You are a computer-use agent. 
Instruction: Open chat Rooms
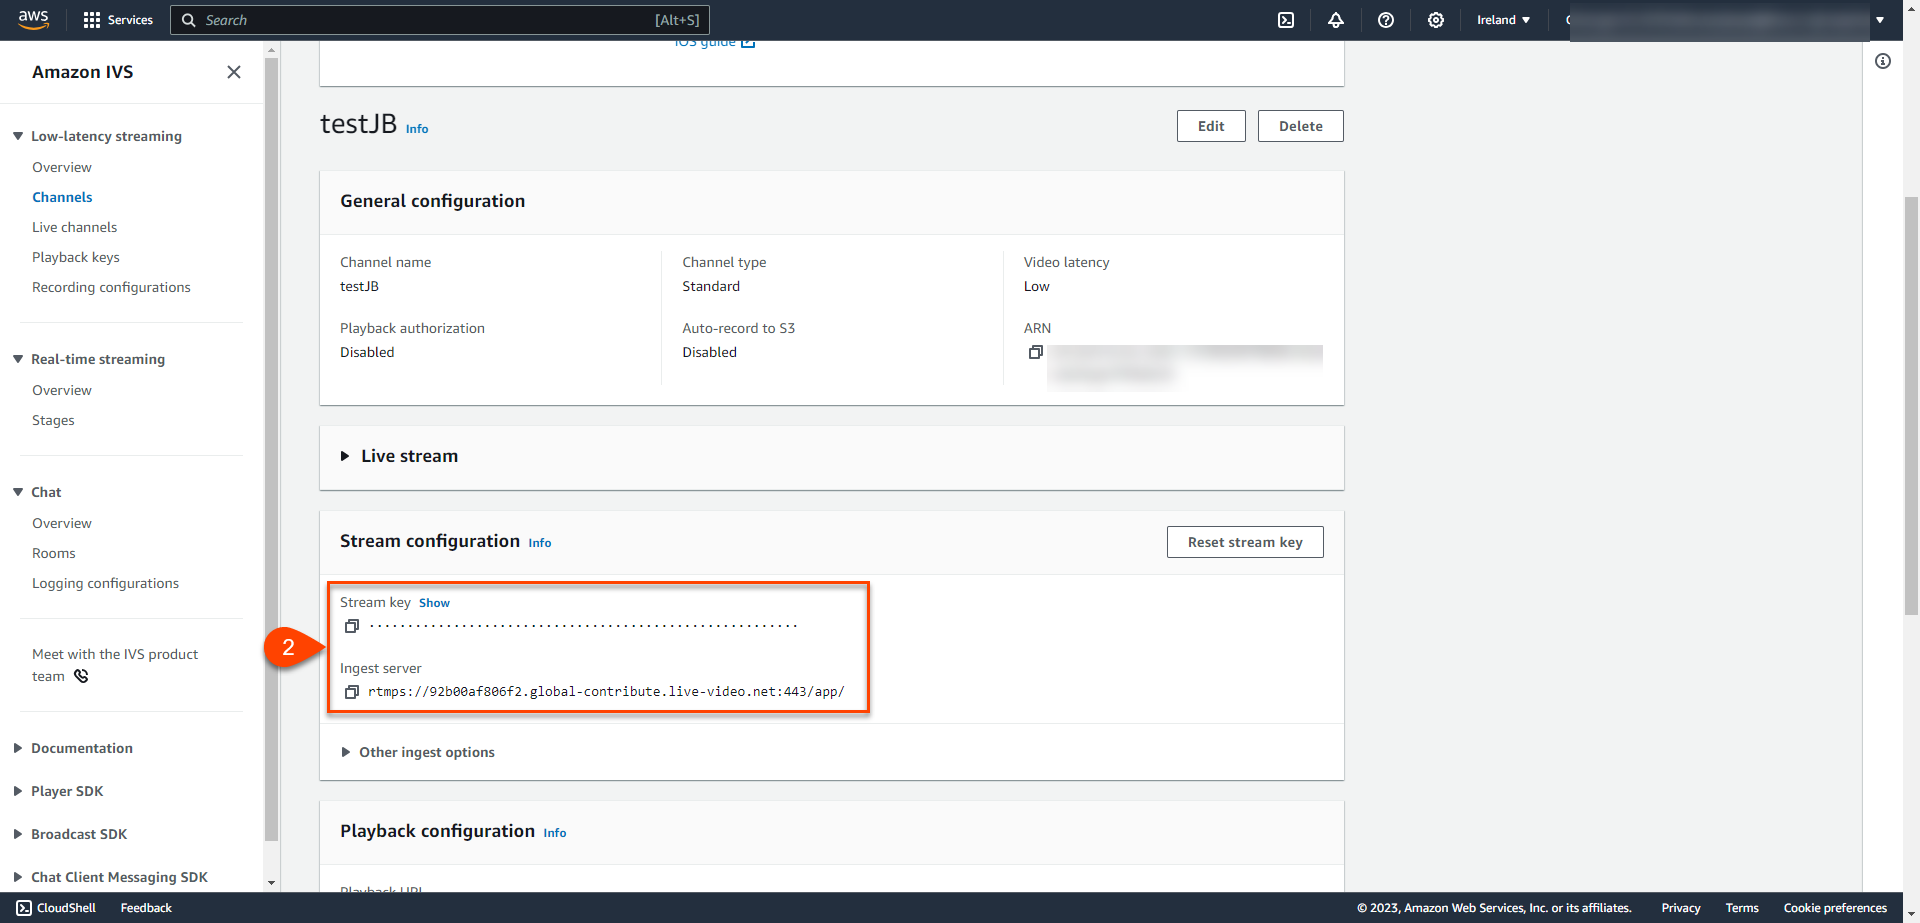(54, 553)
